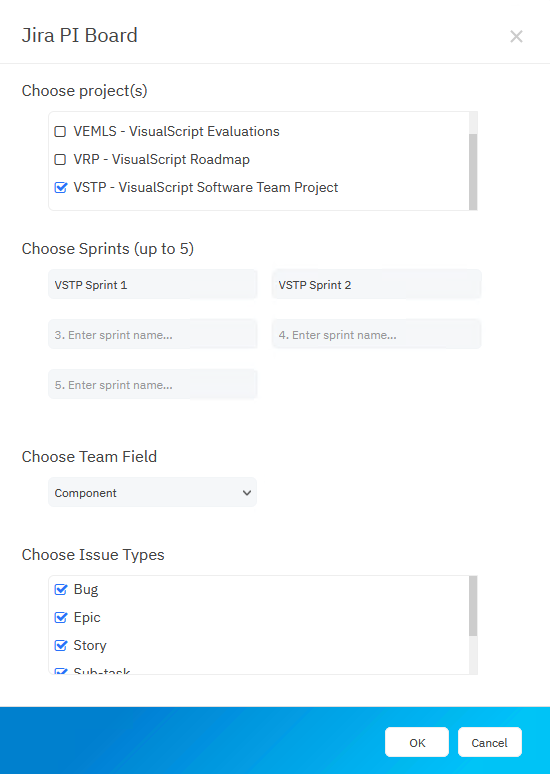The image size is (550, 774).
Task: Click the Cancel button
Action: coord(489,742)
